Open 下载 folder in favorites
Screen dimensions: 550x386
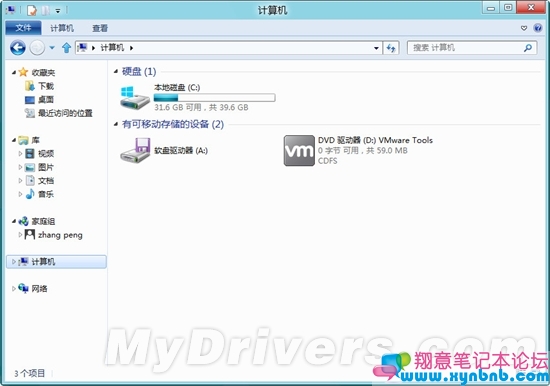coord(46,86)
